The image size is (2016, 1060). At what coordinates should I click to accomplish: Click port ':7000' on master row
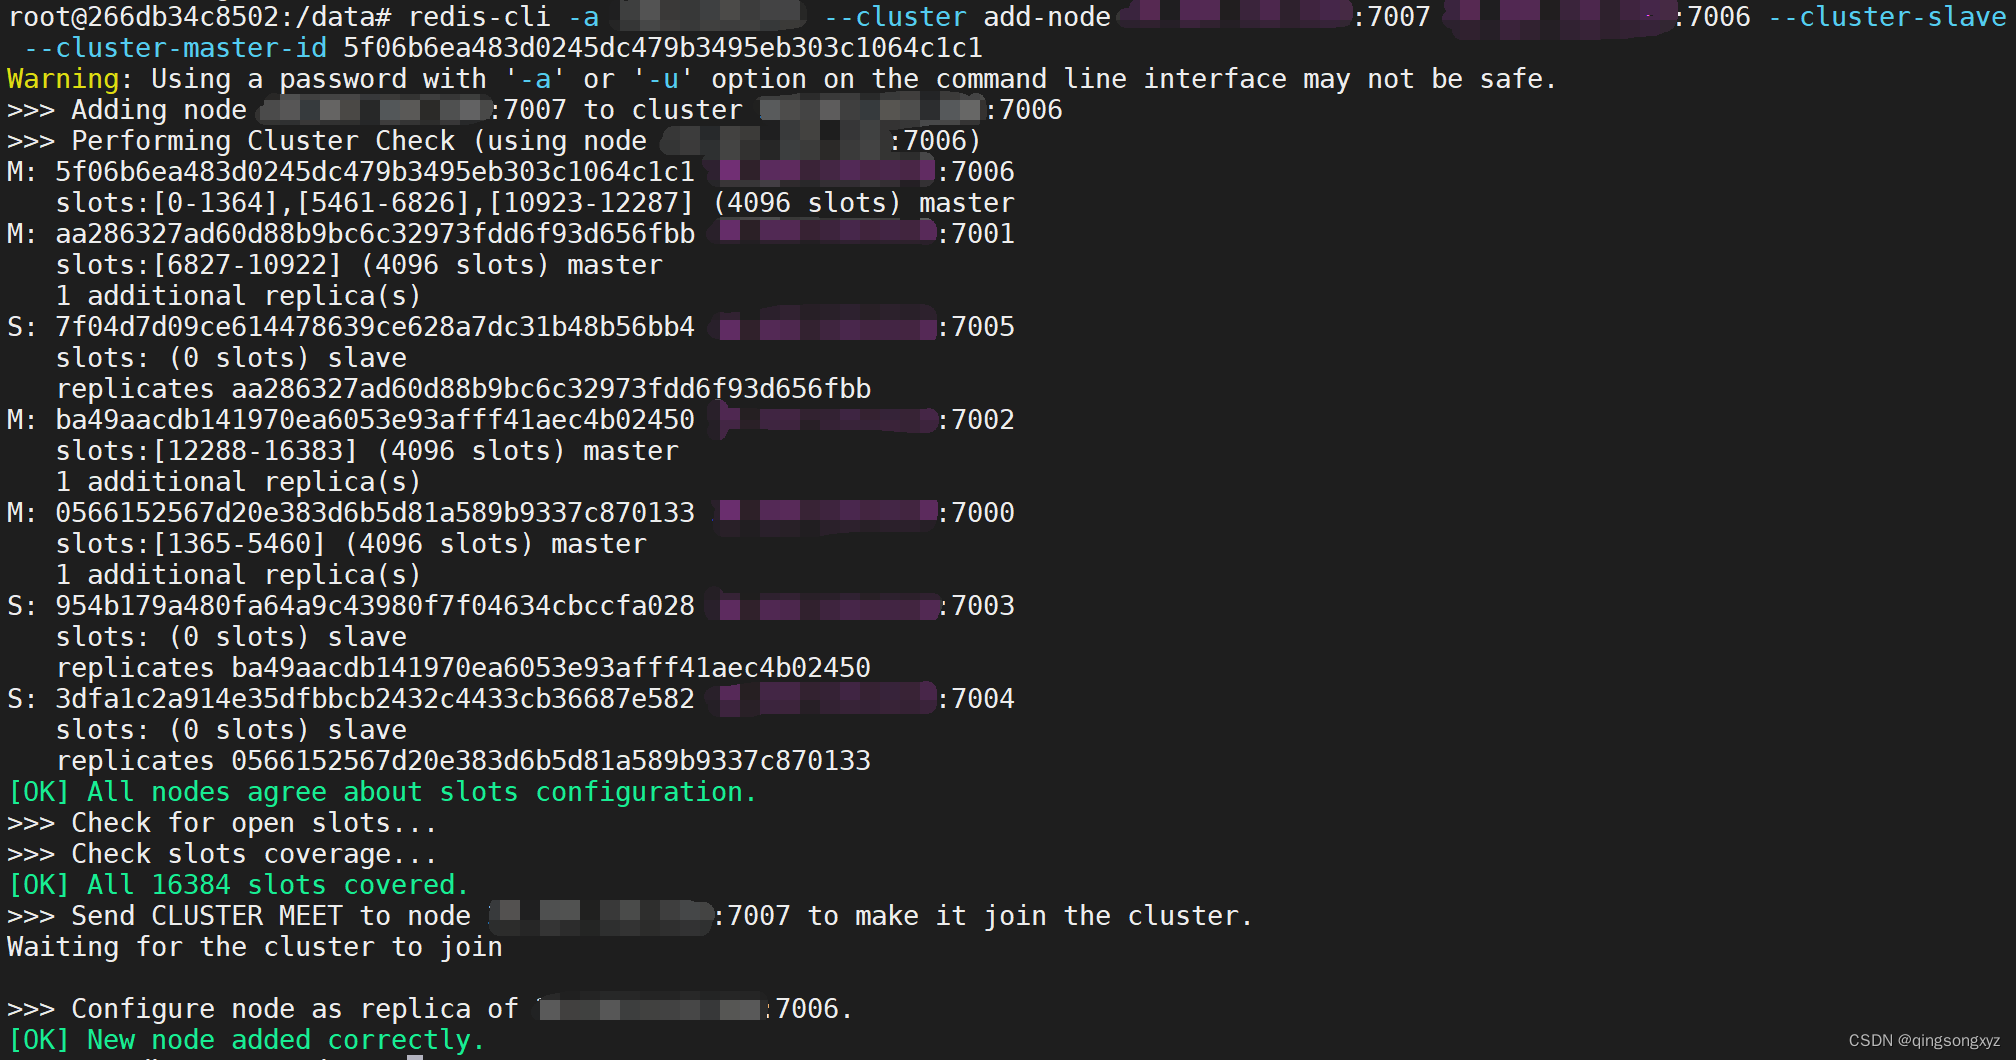click(x=975, y=513)
